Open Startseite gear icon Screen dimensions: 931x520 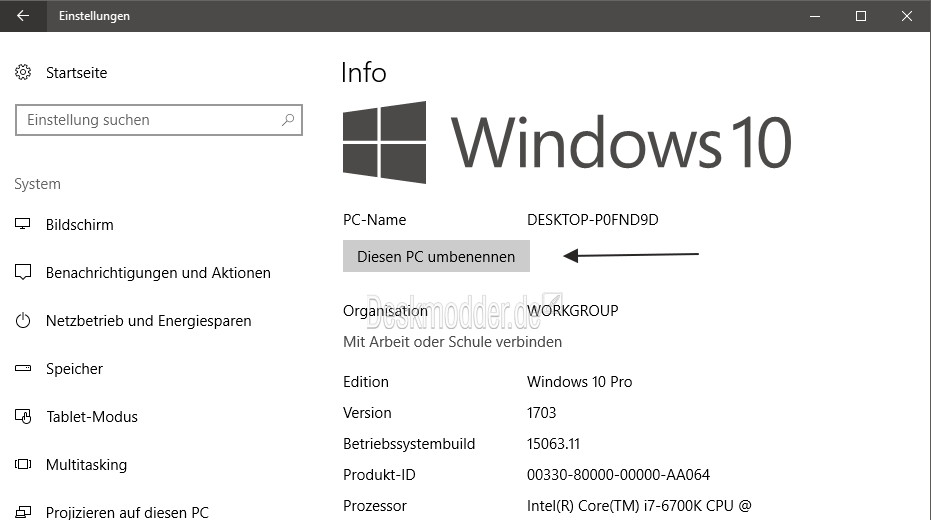pos(23,72)
